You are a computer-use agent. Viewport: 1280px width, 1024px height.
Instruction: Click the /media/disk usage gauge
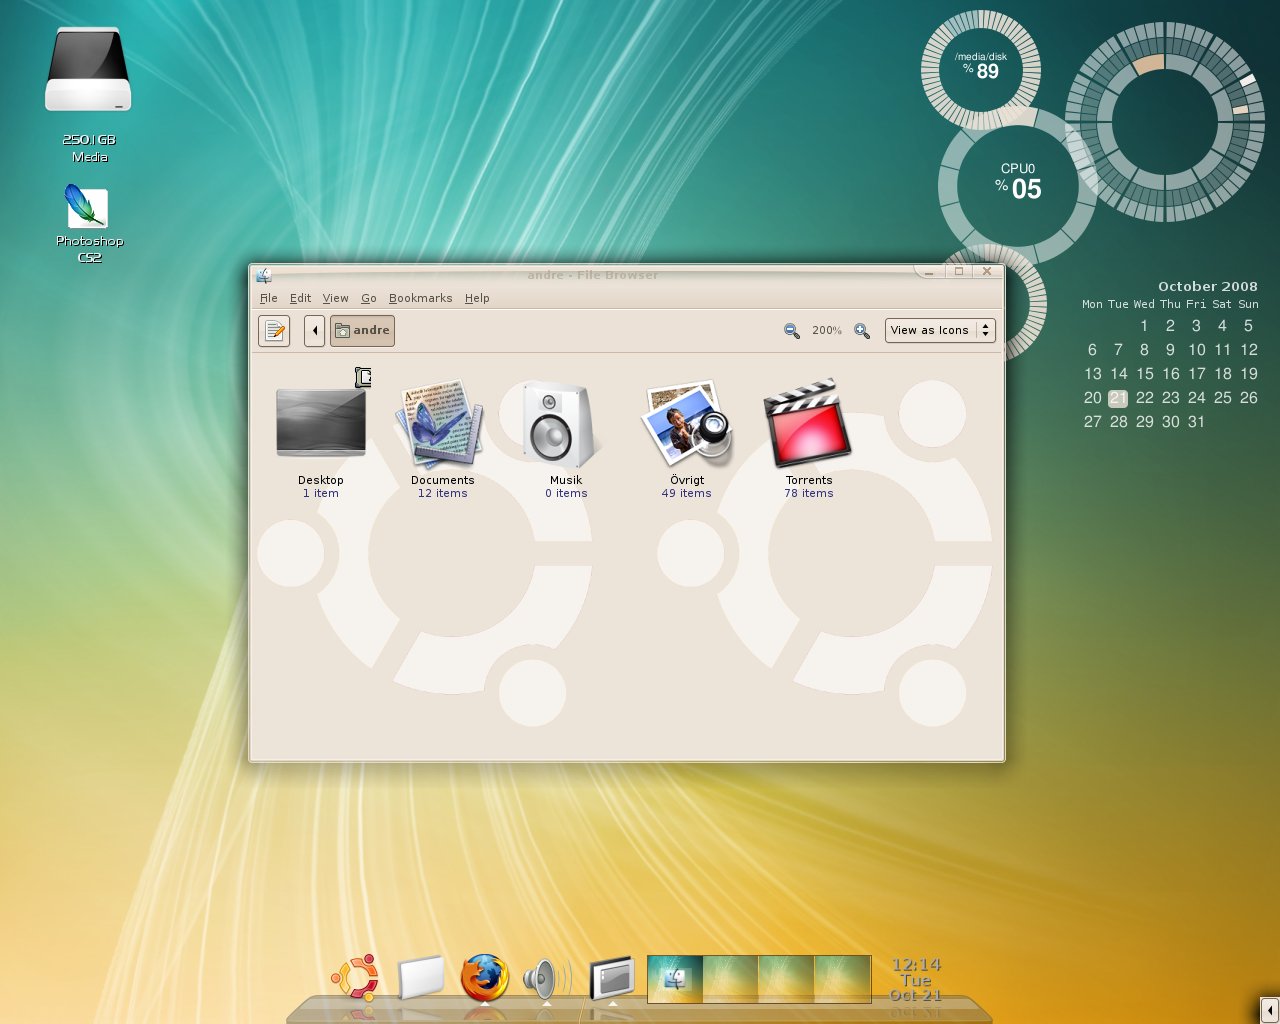pyautogui.click(x=981, y=69)
